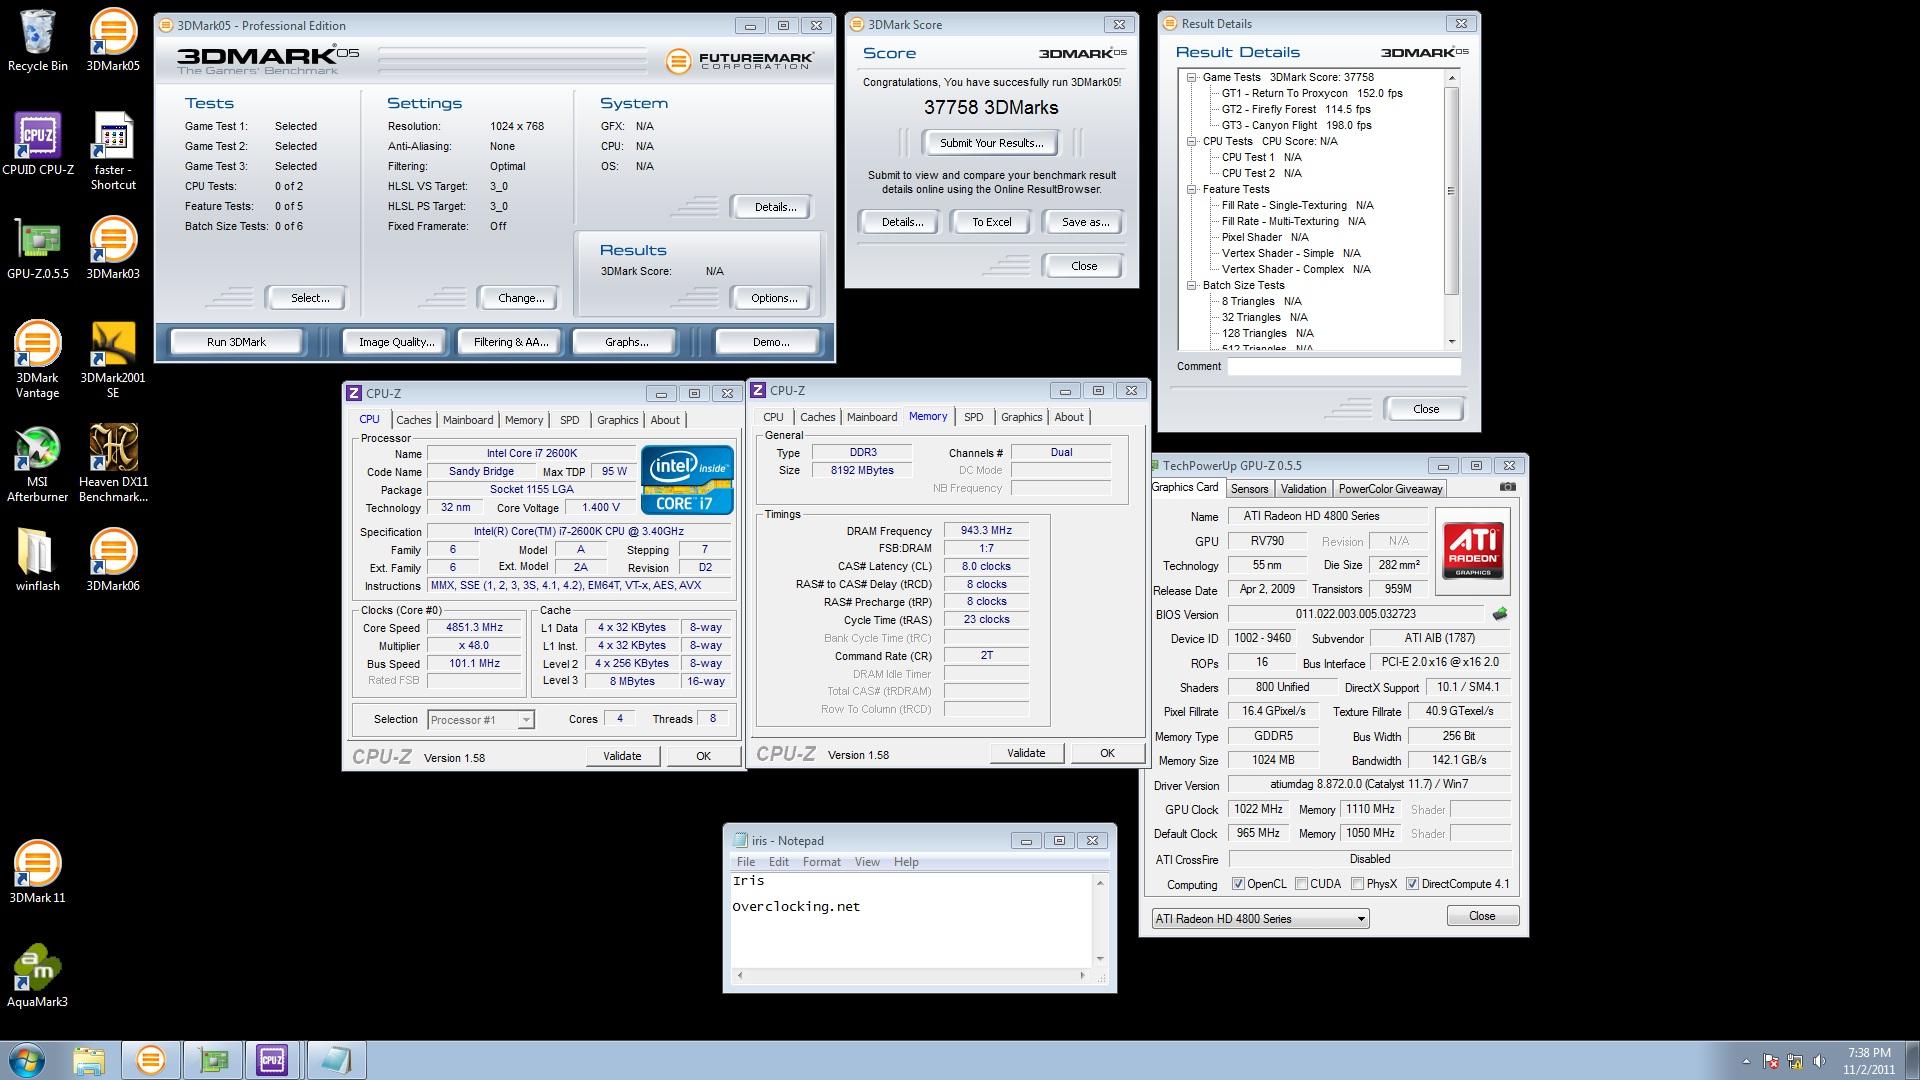Click the GPU-Z BIOS save chip icon
1920x1080 pixels.
(1499, 614)
